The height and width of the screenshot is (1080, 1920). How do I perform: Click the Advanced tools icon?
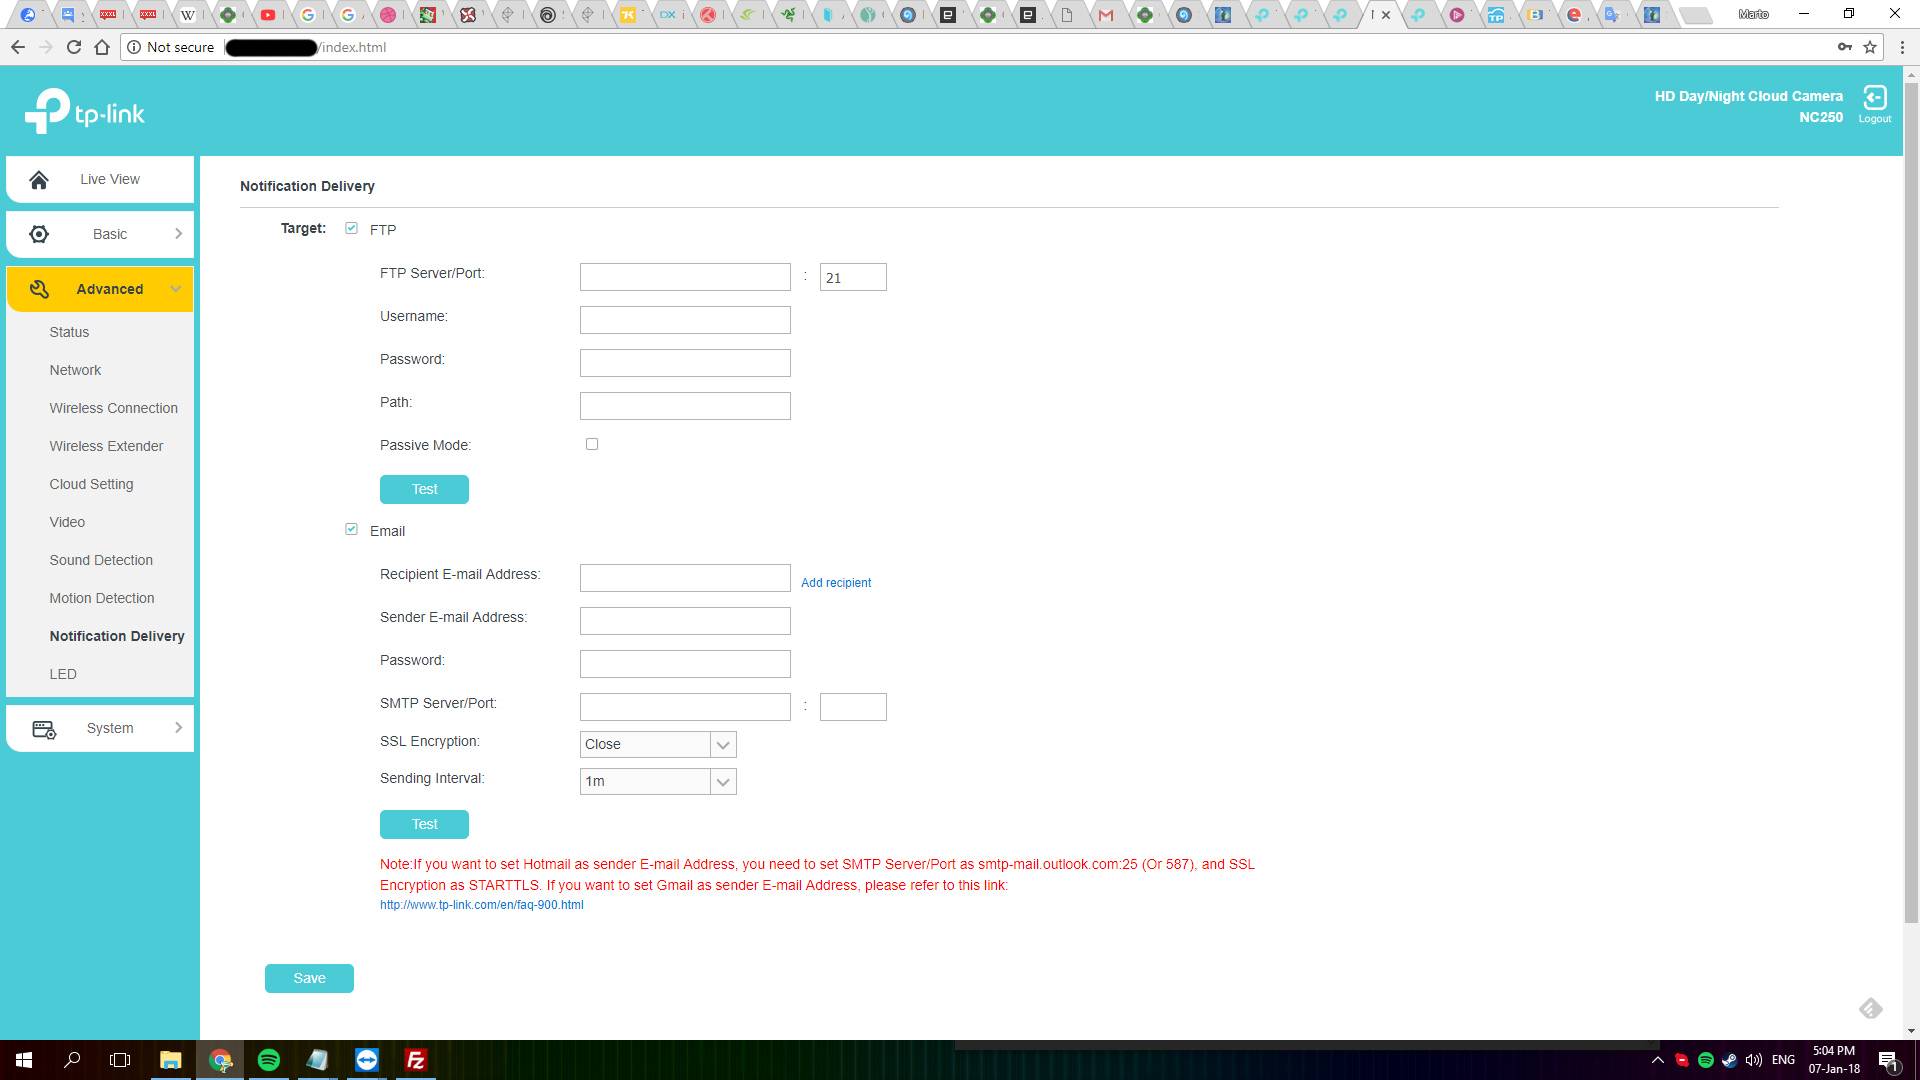[39, 289]
